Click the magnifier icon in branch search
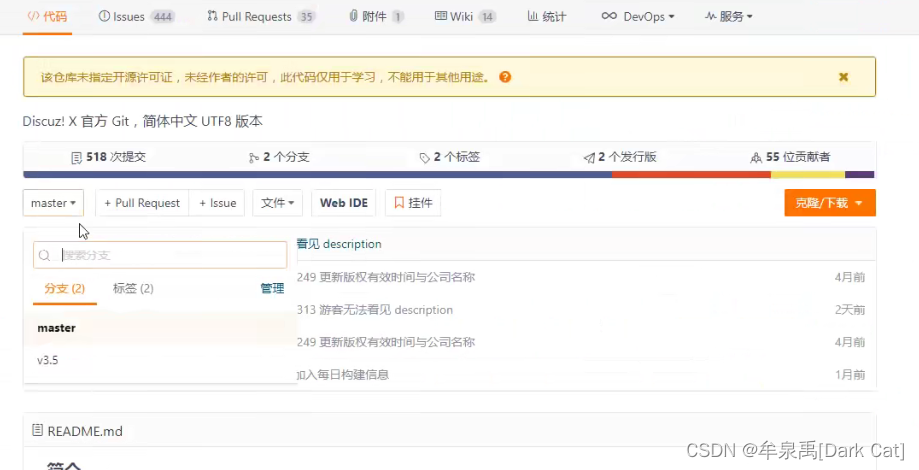The width and height of the screenshot is (919, 470). coord(45,256)
